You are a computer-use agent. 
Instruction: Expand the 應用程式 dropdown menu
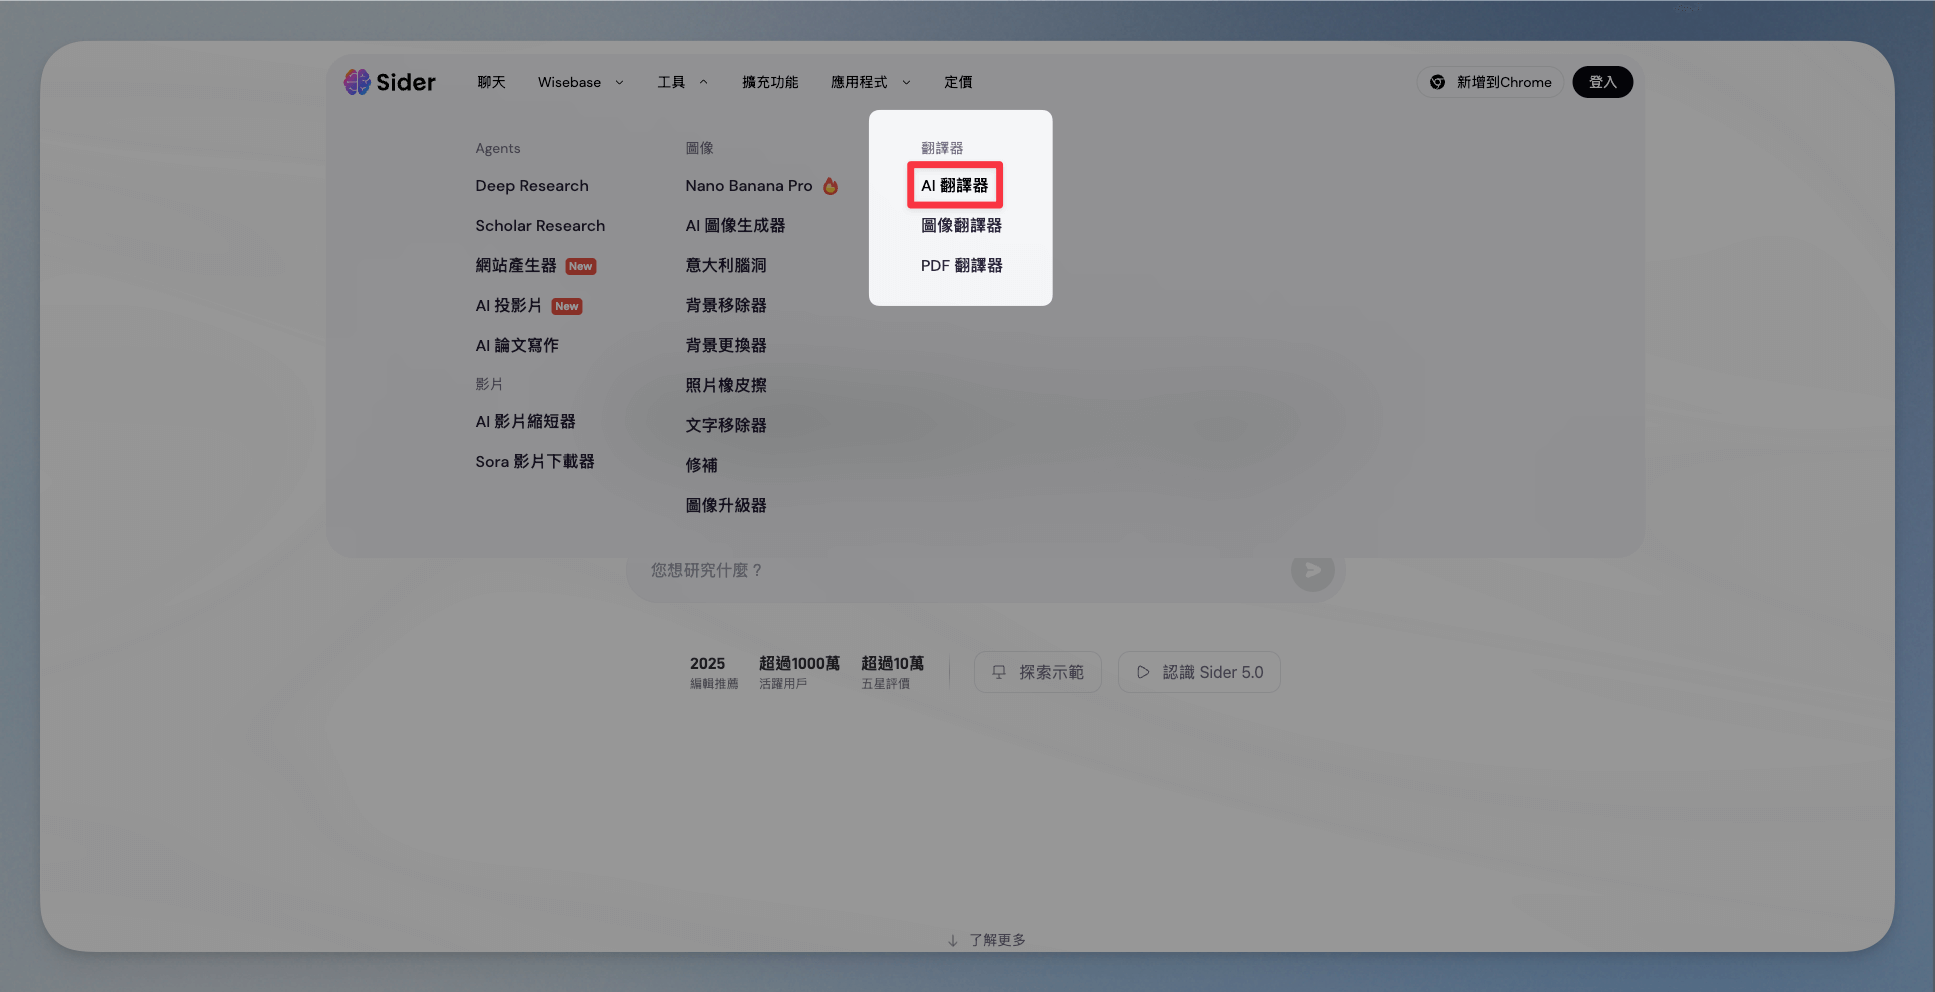point(870,82)
